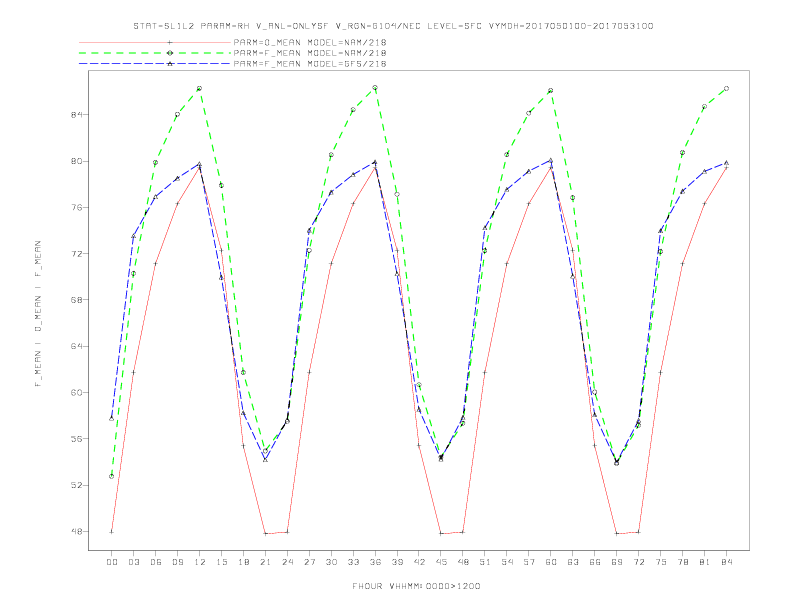Screen dimensions: 792x612
Task: Select legend entry PARM=F_MEAN MODEL=NAM/218
Action: pos(310,53)
